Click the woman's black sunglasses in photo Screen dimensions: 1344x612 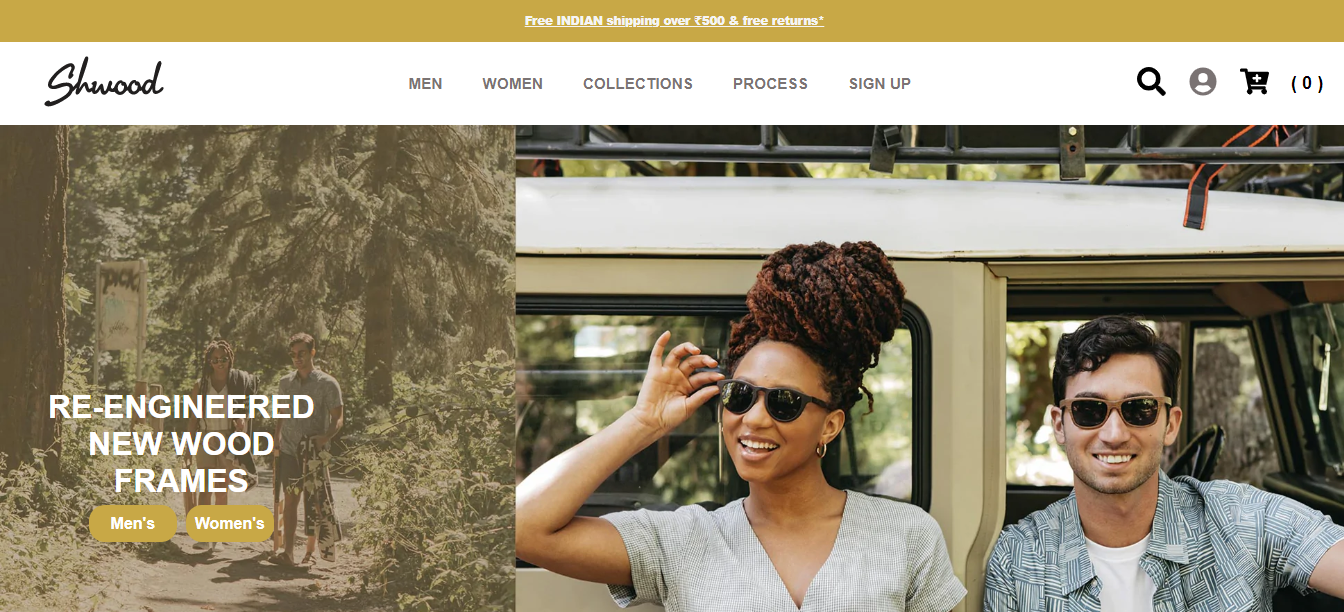tap(773, 400)
